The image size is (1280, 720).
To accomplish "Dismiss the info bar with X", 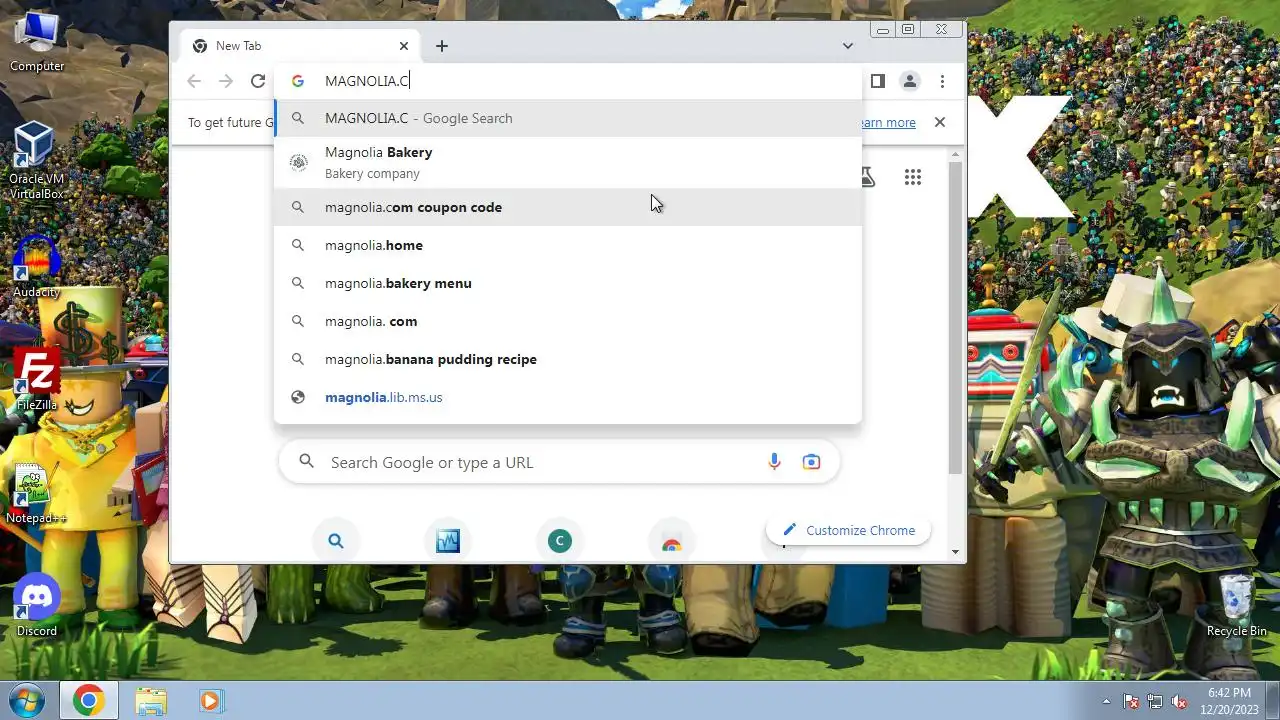I will coord(939,122).
